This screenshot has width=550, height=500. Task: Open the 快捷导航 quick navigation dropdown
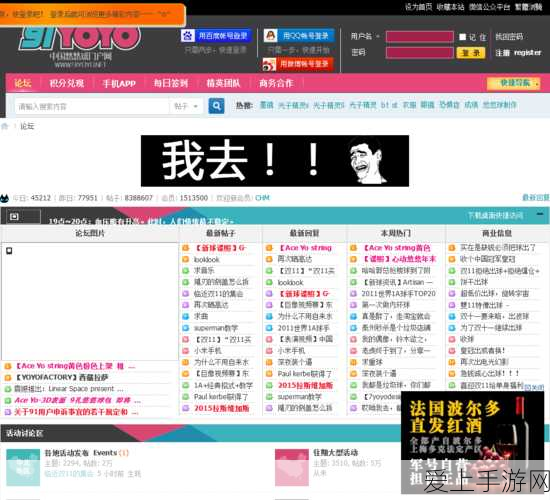(x=514, y=84)
